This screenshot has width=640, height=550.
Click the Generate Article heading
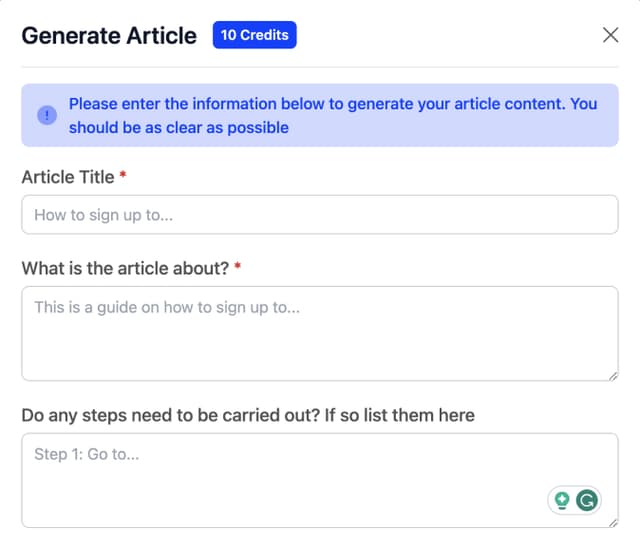coord(109,35)
